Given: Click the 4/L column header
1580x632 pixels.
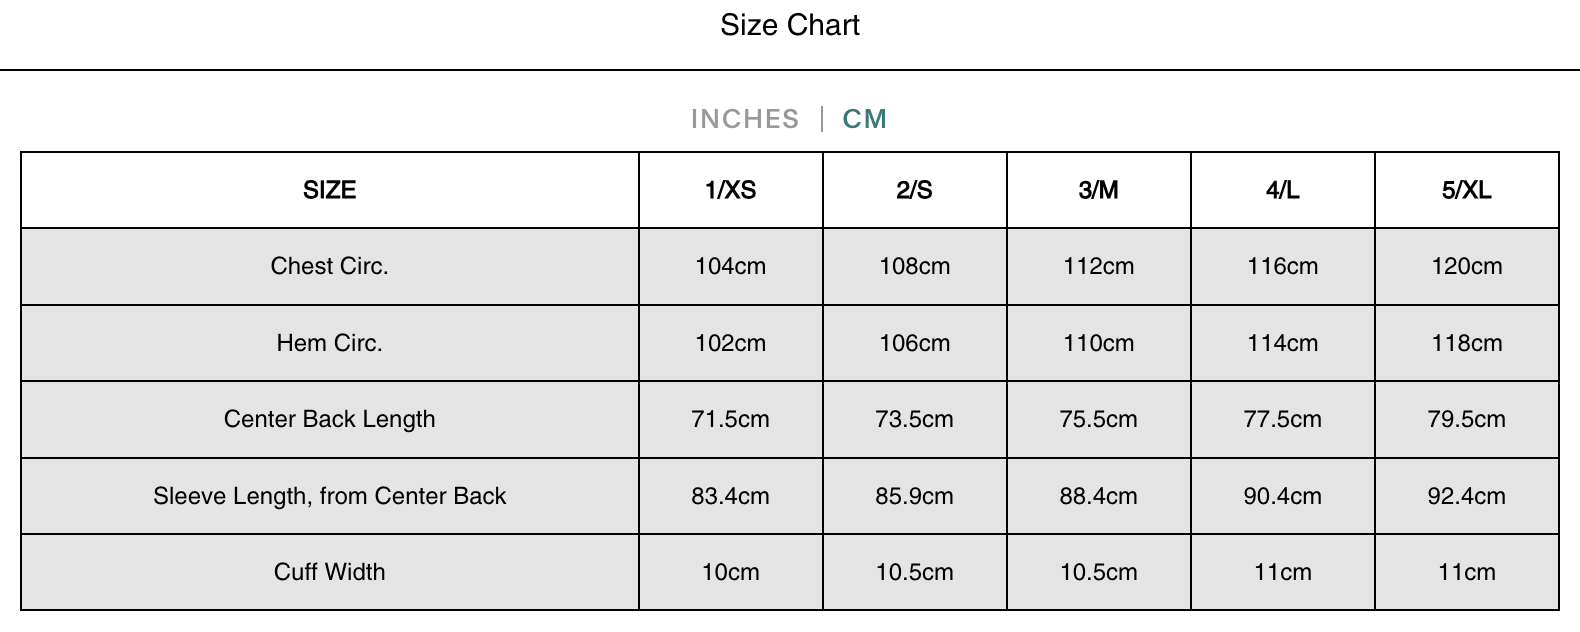Looking at the screenshot, I should [1282, 190].
